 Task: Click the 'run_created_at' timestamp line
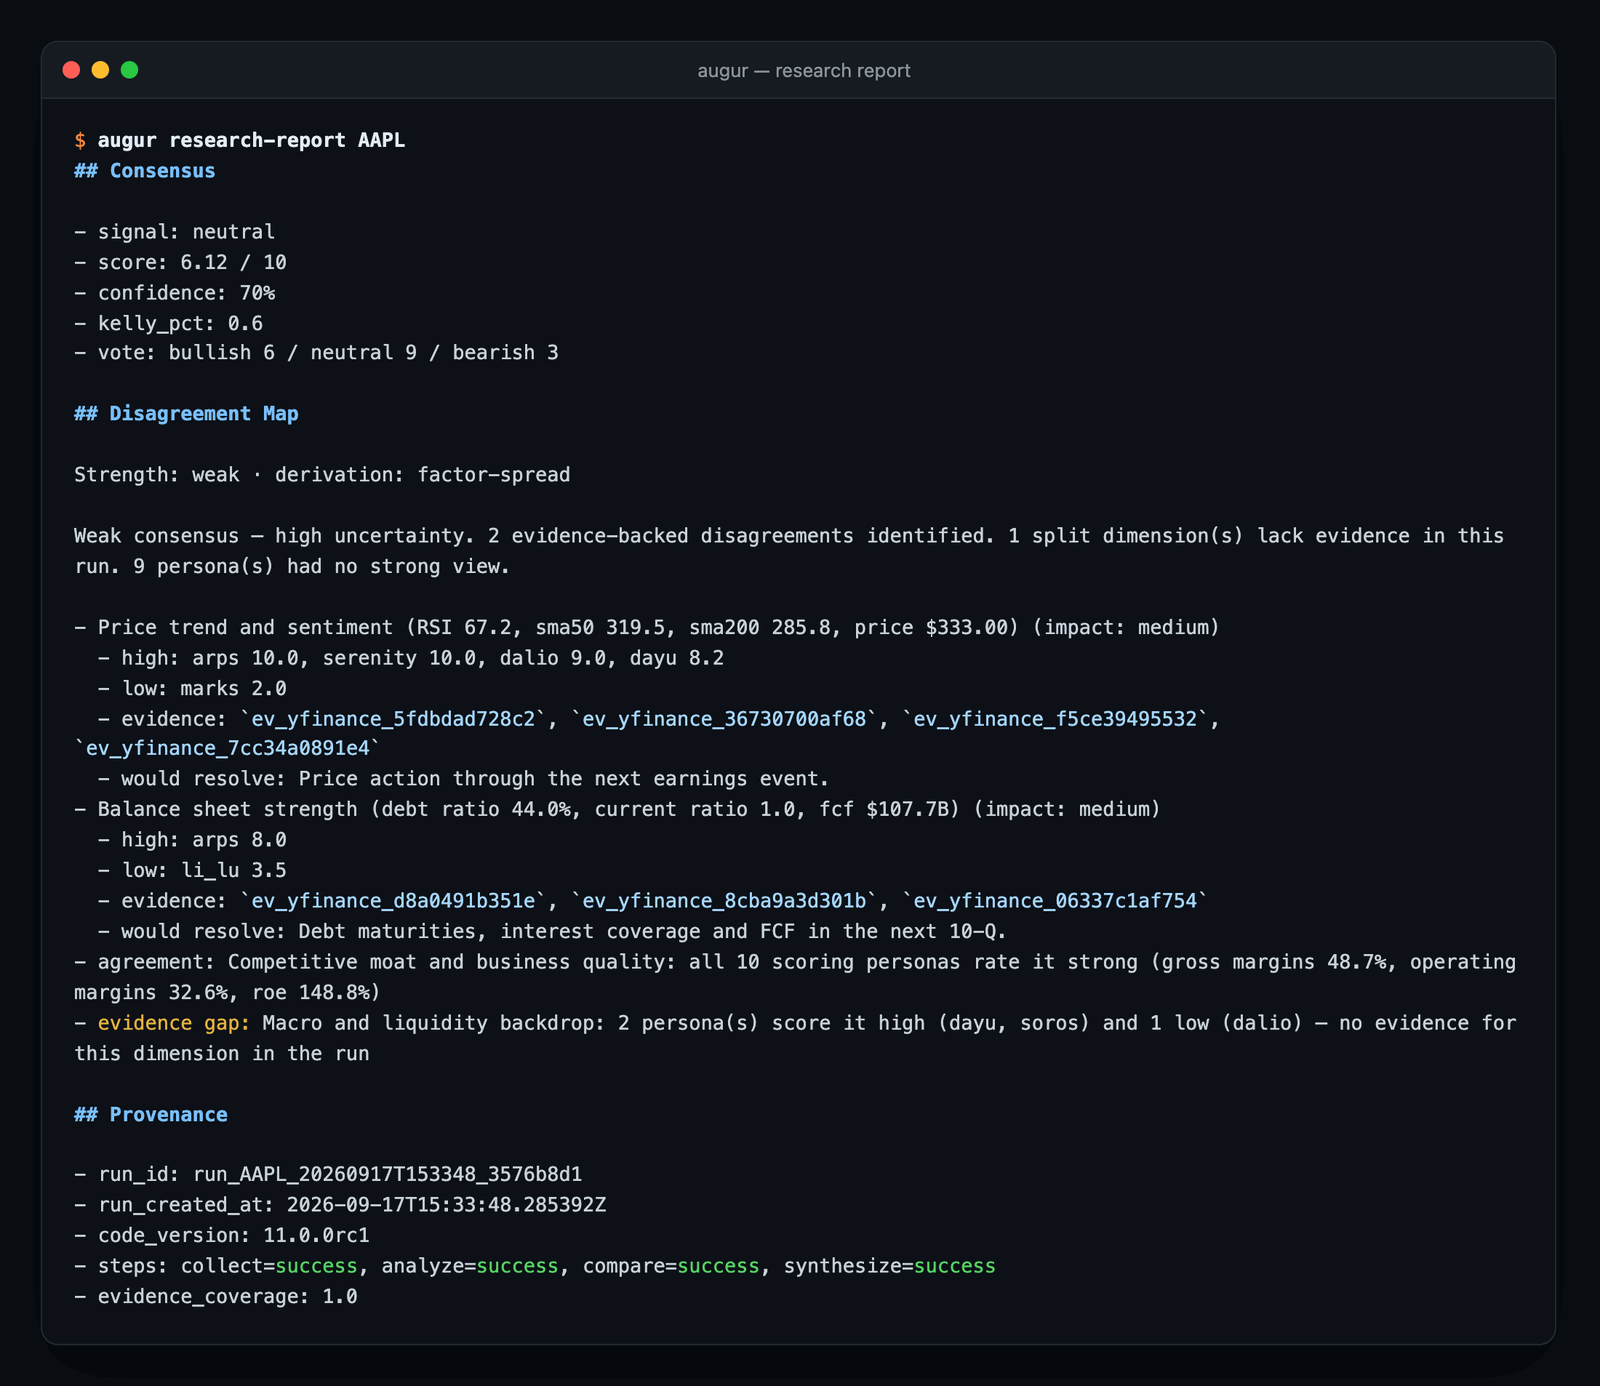[x=340, y=1205]
